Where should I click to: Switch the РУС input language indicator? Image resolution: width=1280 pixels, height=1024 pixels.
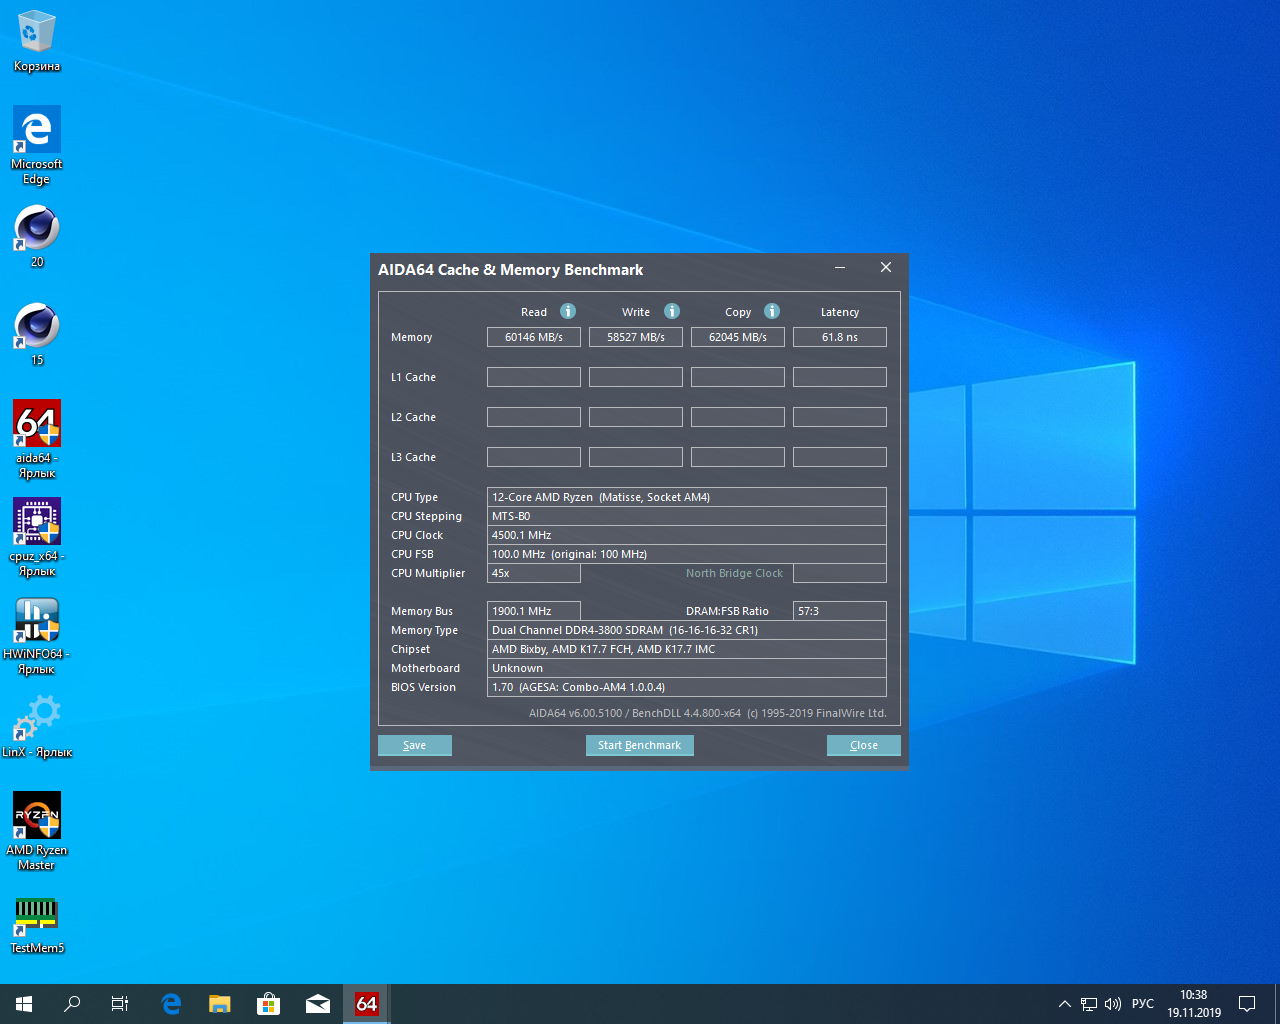[1143, 1004]
